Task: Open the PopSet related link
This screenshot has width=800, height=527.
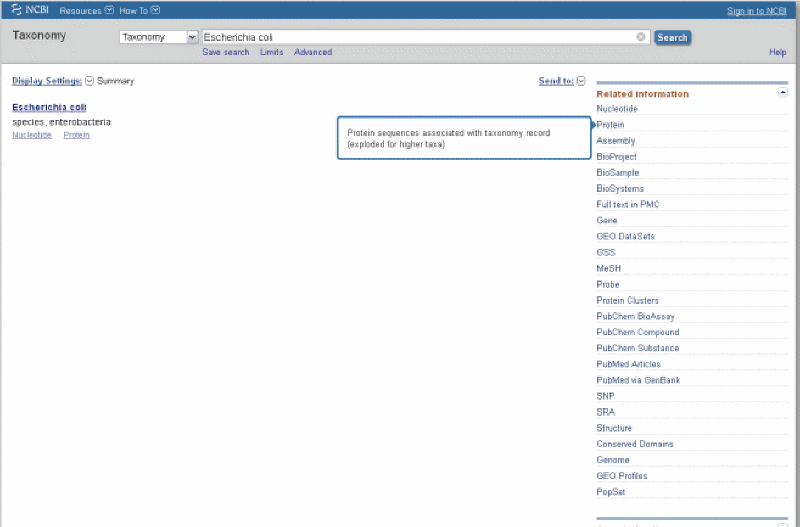Action: 611,492
